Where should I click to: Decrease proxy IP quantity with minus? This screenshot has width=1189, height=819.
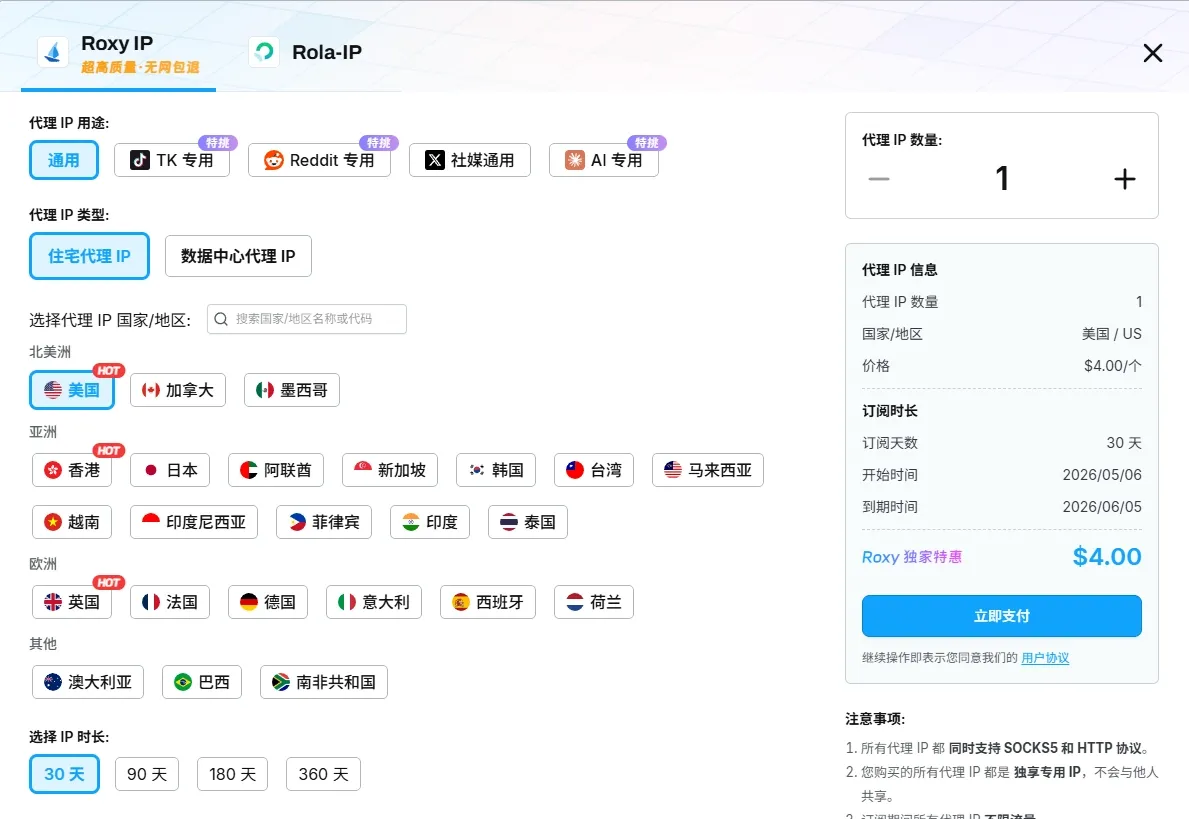pyautogui.click(x=879, y=179)
